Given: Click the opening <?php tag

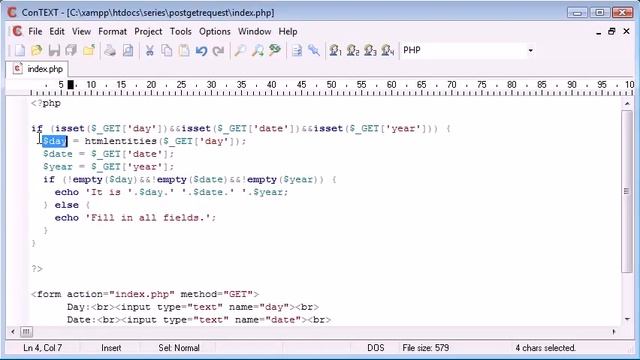Looking at the screenshot, I should pyautogui.click(x=46, y=103).
